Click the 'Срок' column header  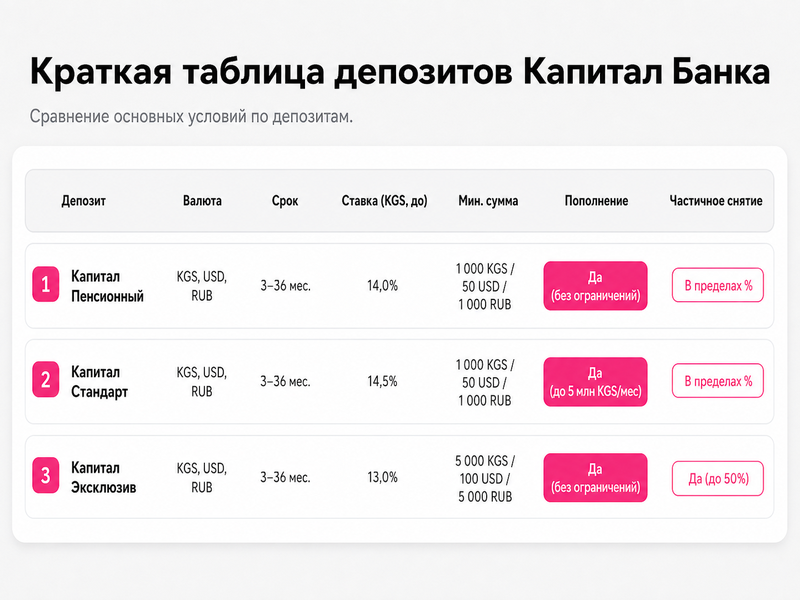point(285,201)
